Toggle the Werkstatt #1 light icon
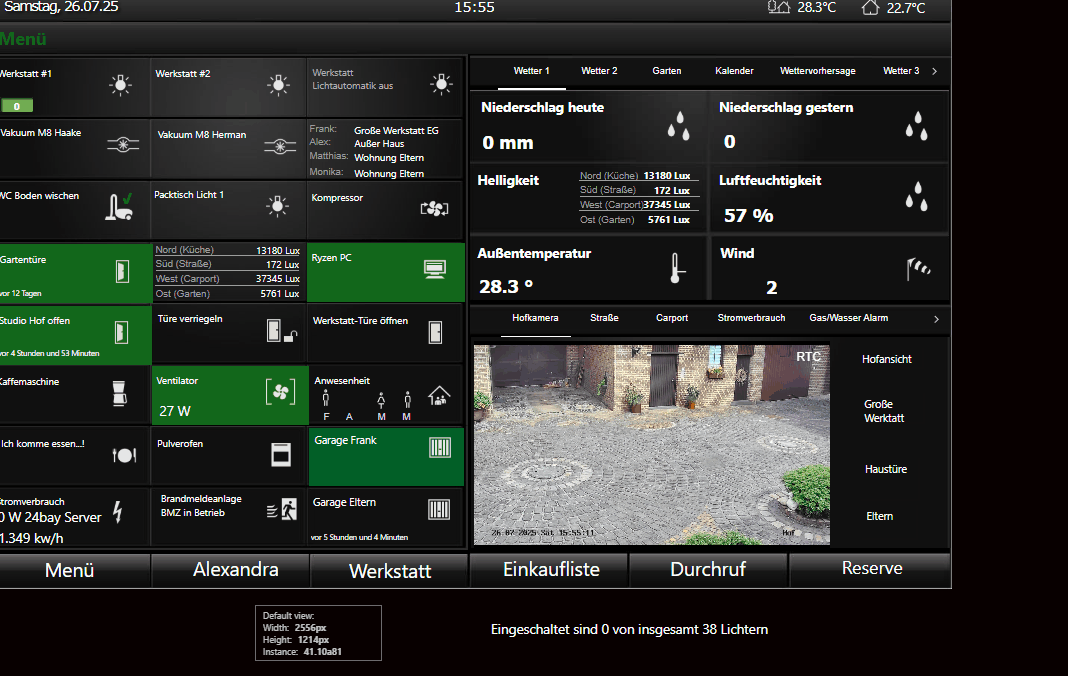The image size is (1068, 676). (x=121, y=84)
